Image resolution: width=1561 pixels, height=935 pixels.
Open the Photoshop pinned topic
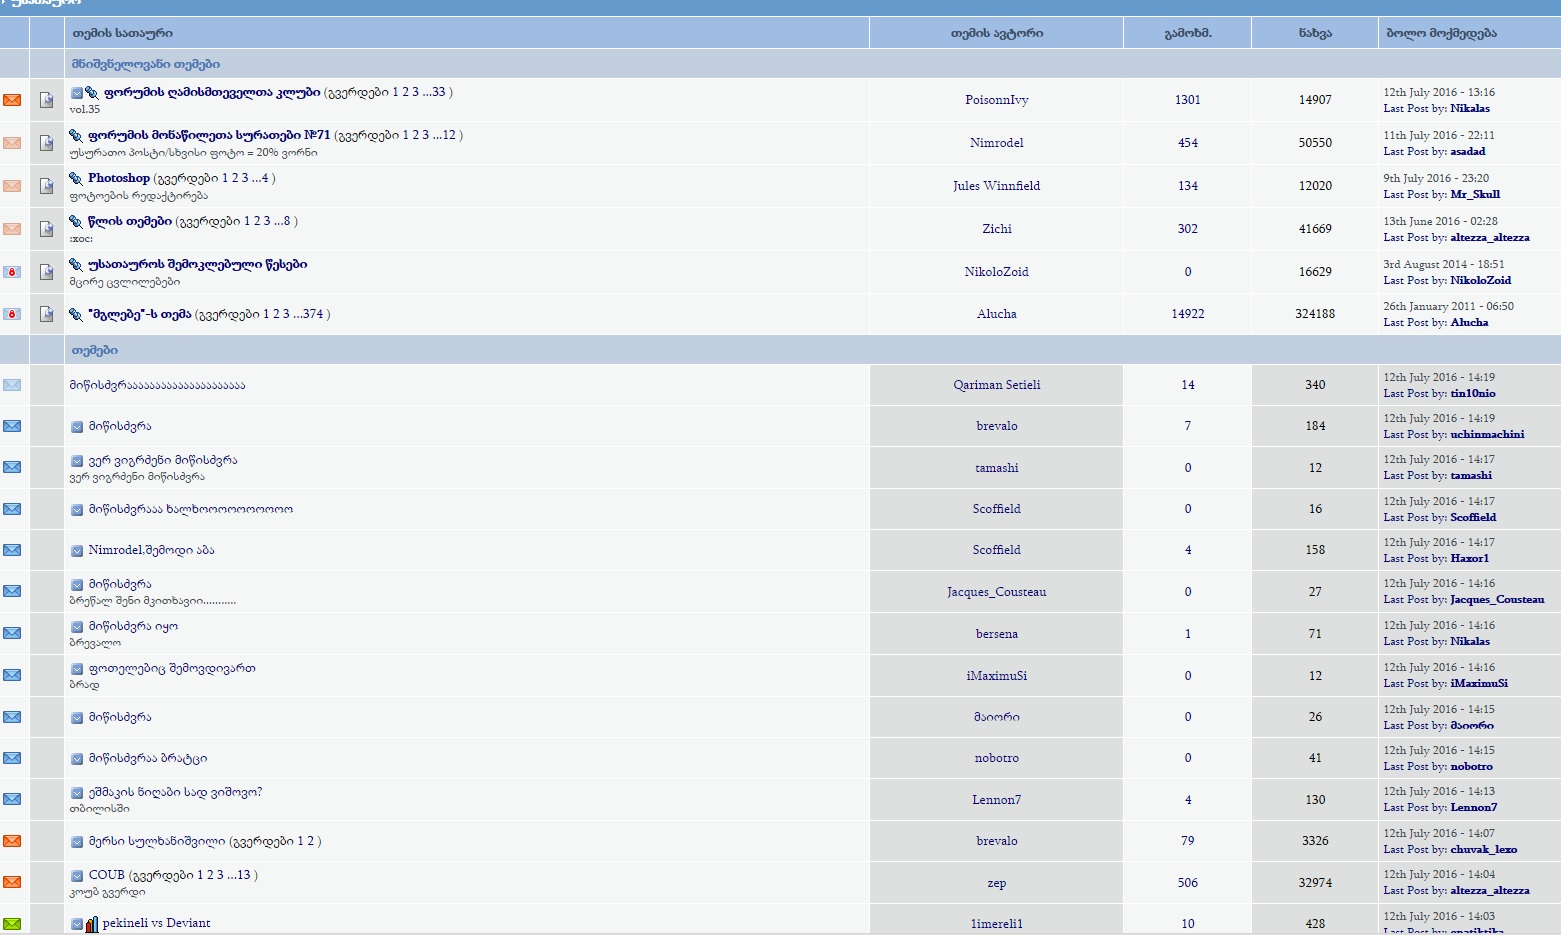click(x=119, y=178)
